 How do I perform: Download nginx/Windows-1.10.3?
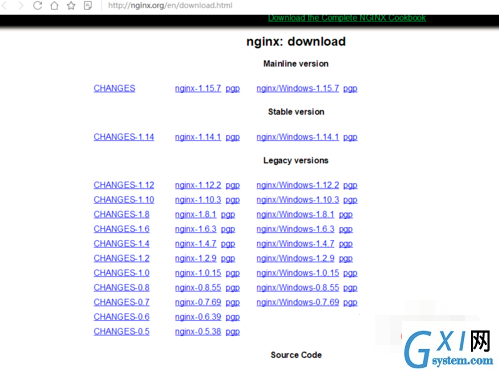pos(298,200)
